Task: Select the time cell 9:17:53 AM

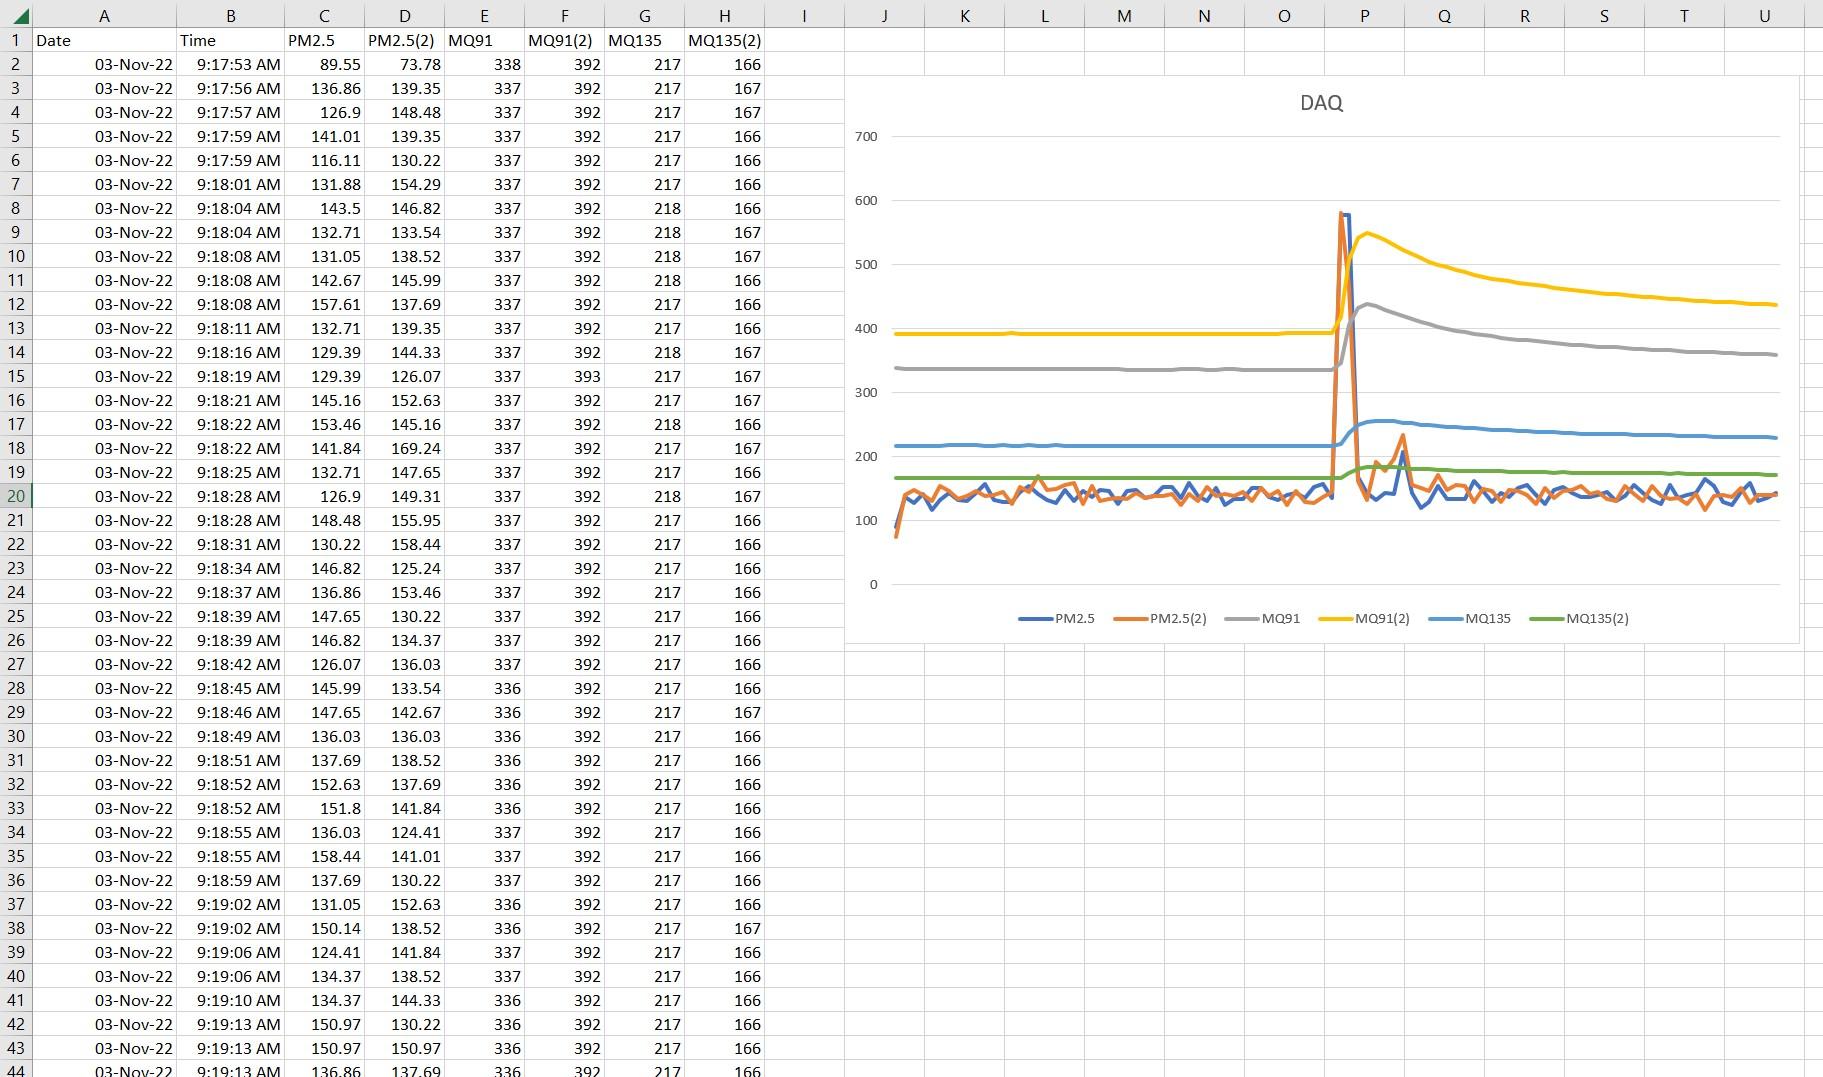Action: pyautogui.click(x=231, y=64)
